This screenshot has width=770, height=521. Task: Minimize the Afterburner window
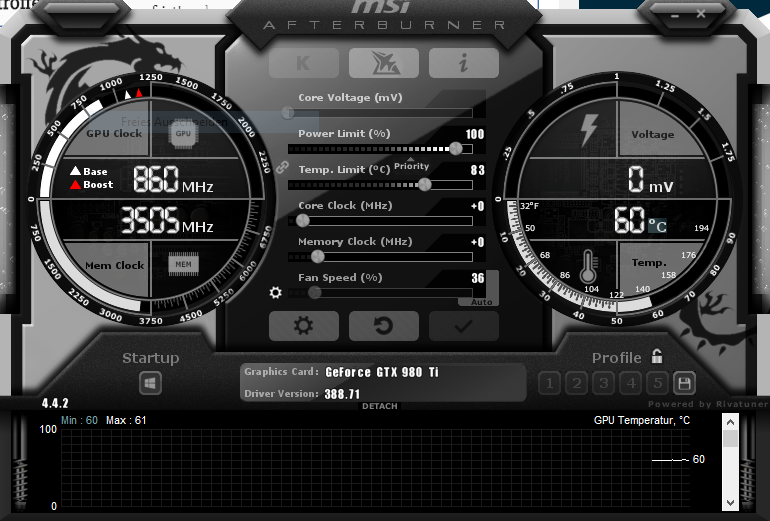coord(675,16)
